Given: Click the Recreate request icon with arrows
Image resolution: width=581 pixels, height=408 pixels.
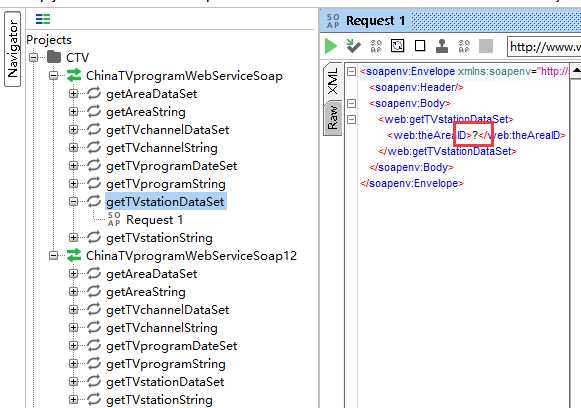Looking at the screenshot, I should pyautogui.click(x=398, y=46).
